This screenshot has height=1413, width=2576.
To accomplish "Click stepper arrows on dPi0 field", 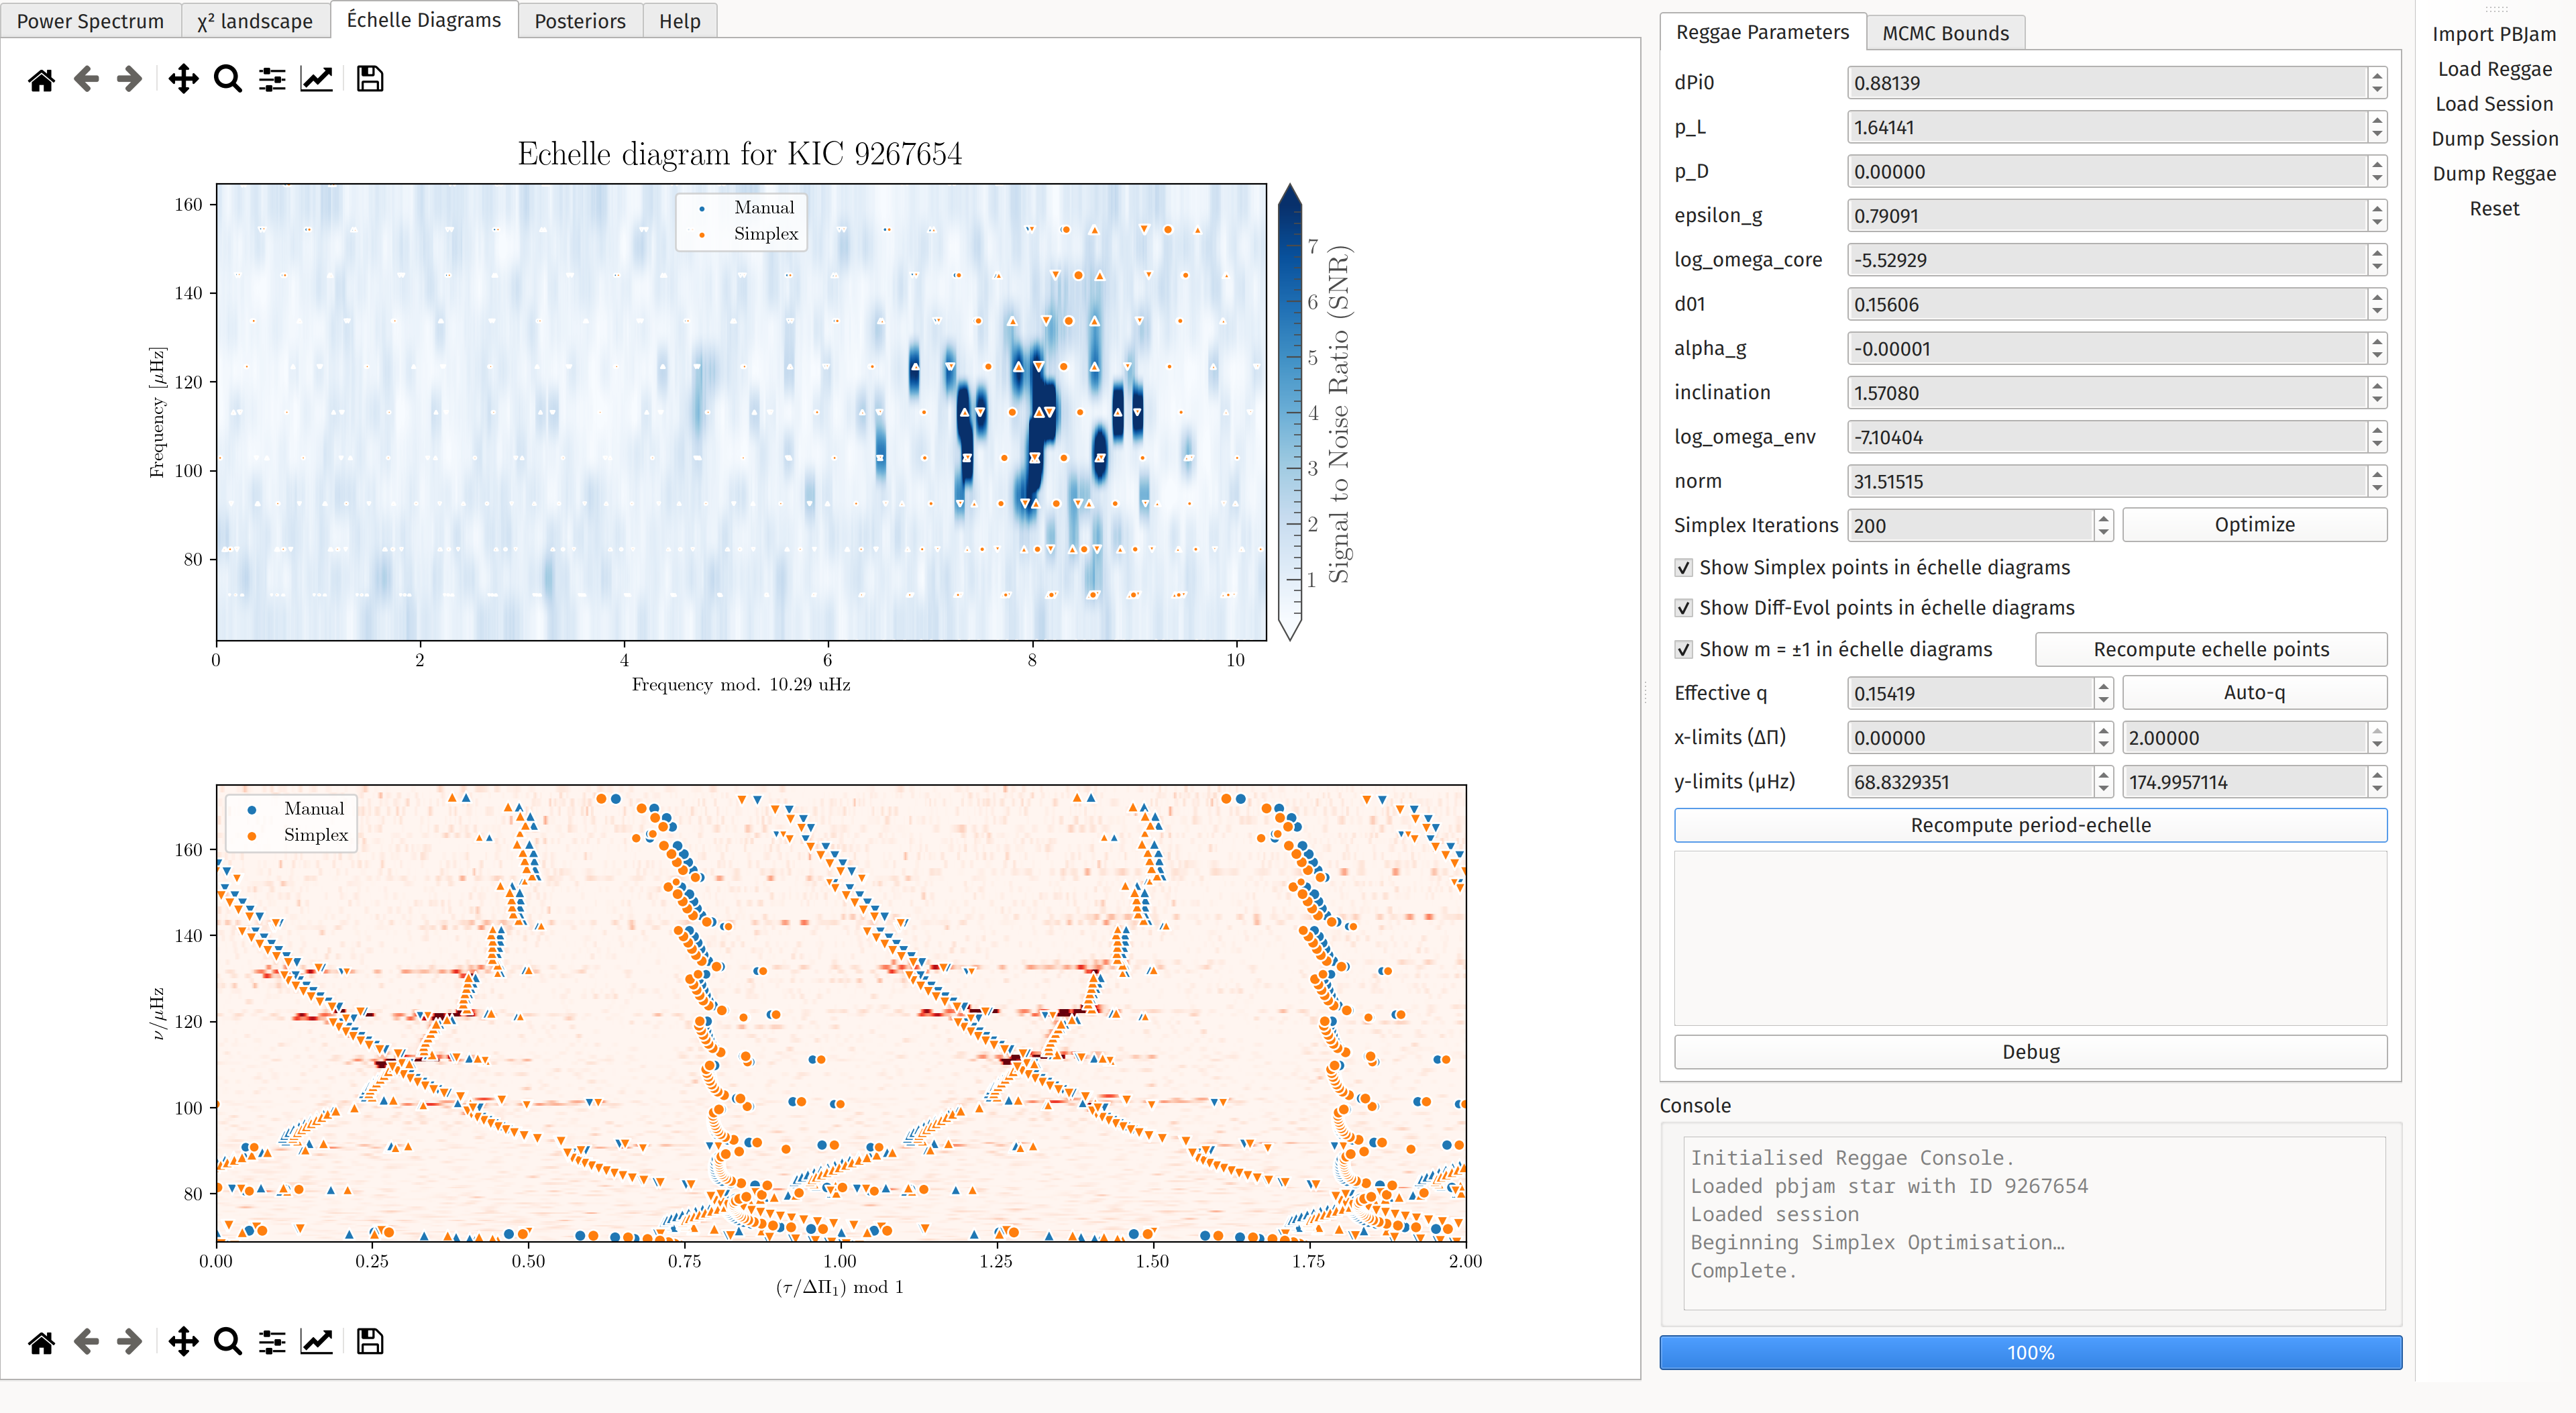I will [2377, 83].
